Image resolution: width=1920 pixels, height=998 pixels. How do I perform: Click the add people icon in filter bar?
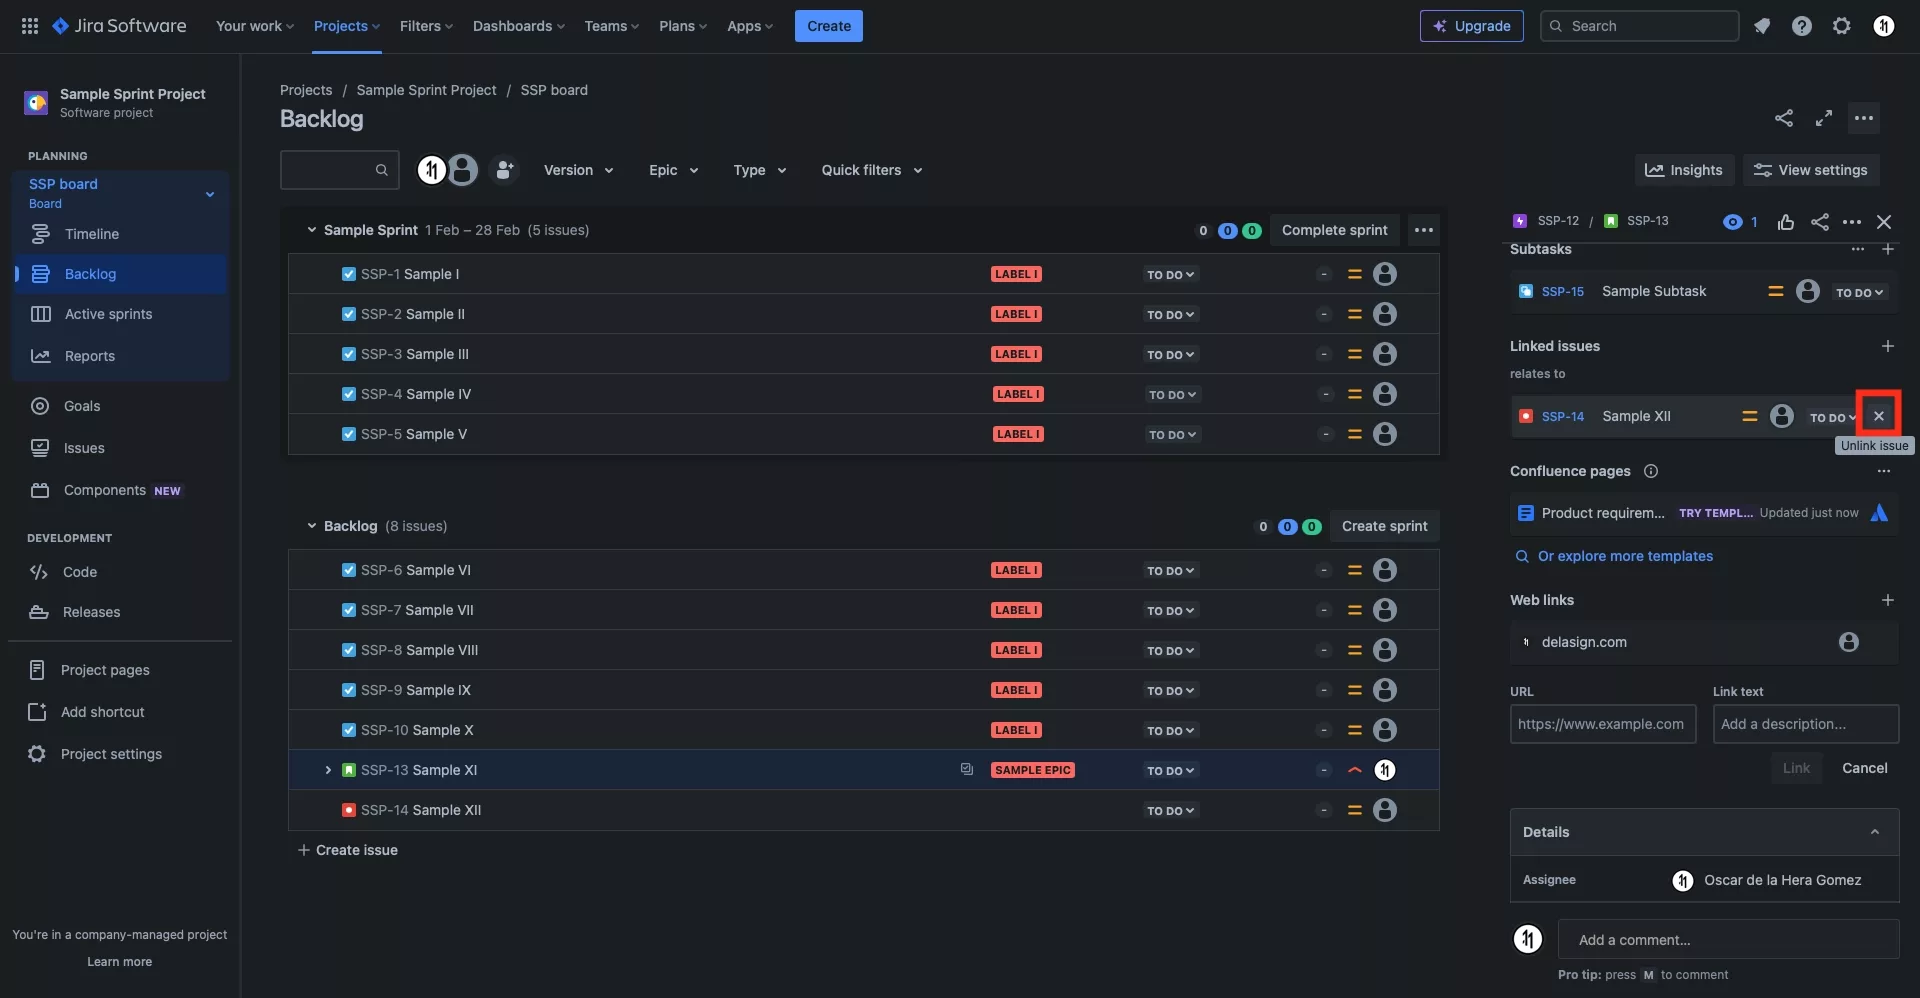(505, 170)
